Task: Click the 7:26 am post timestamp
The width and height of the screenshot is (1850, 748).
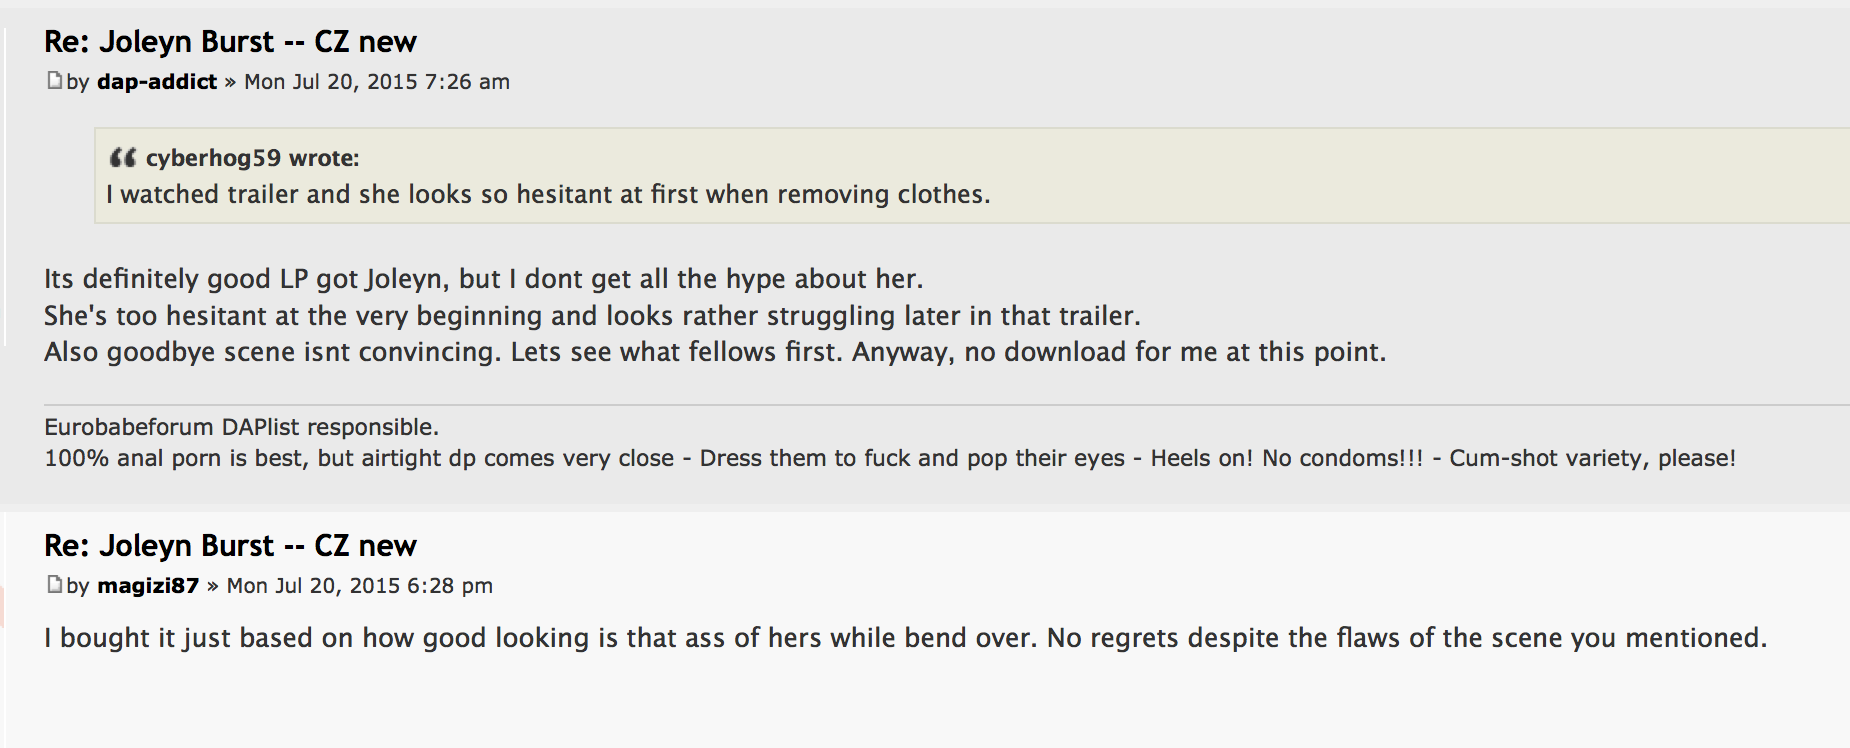Action: [377, 82]
